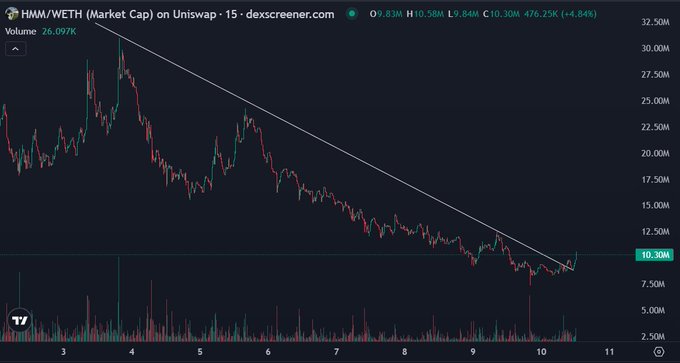The height and width of the screenshot is (363, 680).
Task: Click the 32.50M price axis label
Action: [x=655, y=22]
